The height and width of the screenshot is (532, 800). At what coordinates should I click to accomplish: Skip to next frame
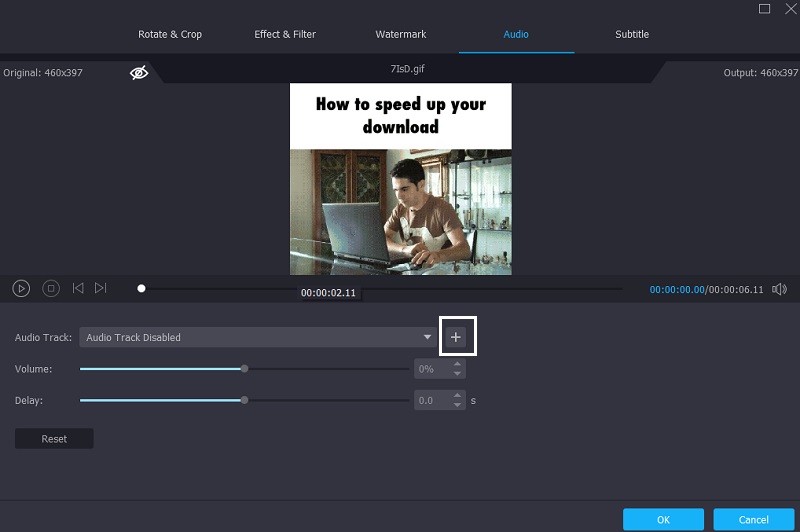click(101, 288)
